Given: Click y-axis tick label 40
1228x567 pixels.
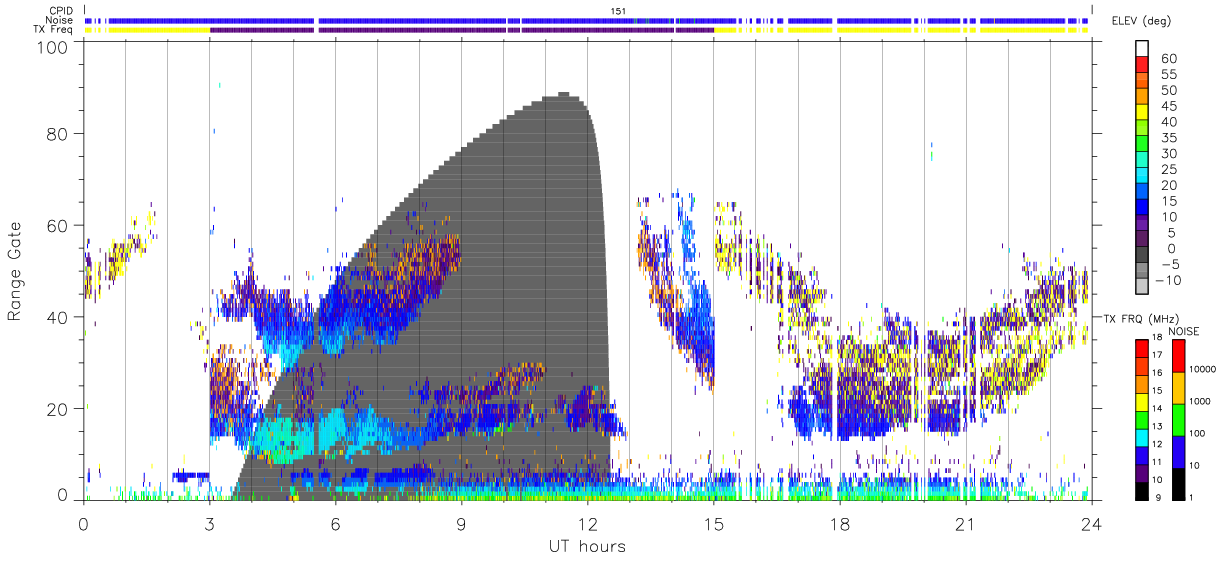Looking at the screenshot, I should pyautogui.click(x=59, y=317).
